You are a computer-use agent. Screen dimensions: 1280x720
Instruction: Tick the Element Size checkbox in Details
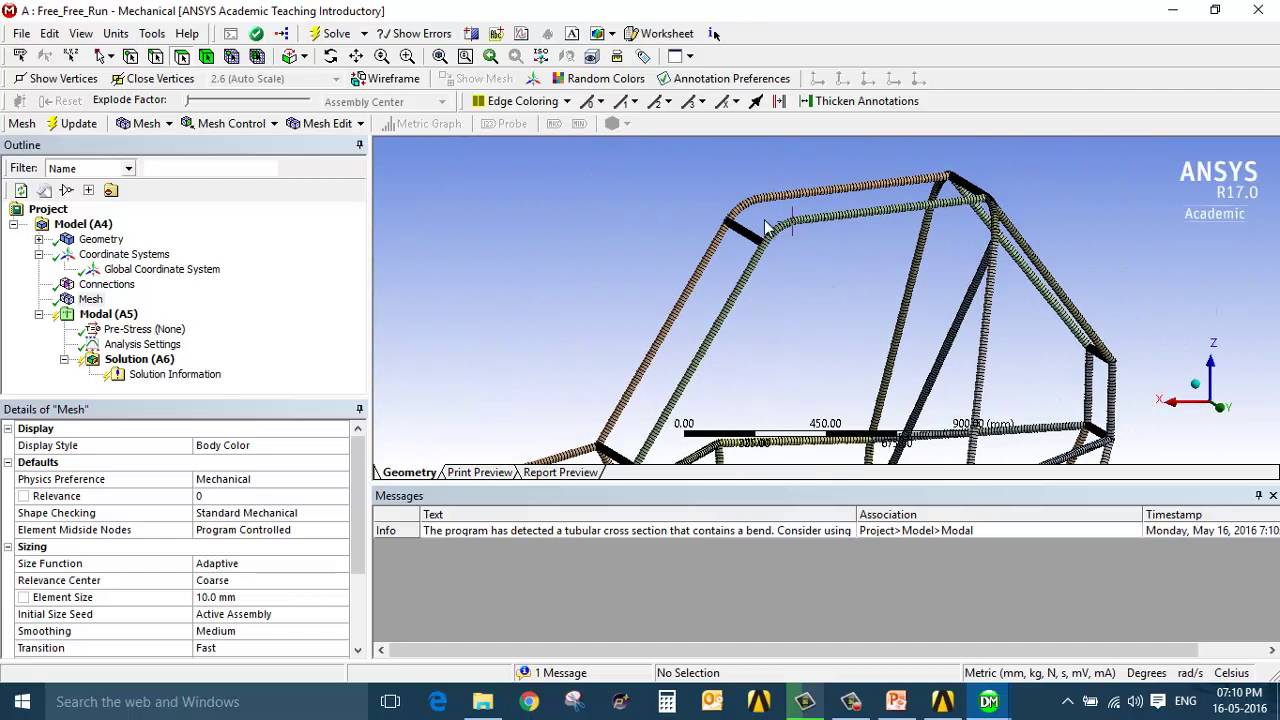(x=22, y=597)
